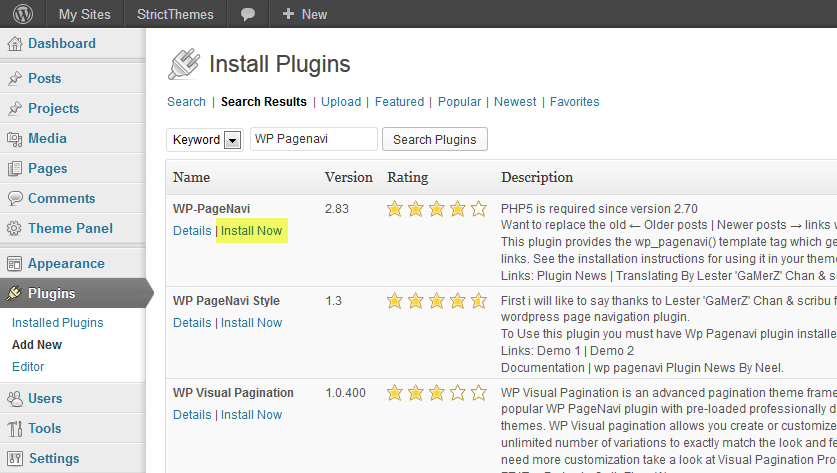Open Installed Plugins in the submenu
Viewport: 837px width, 473px height.
point(57,323)
